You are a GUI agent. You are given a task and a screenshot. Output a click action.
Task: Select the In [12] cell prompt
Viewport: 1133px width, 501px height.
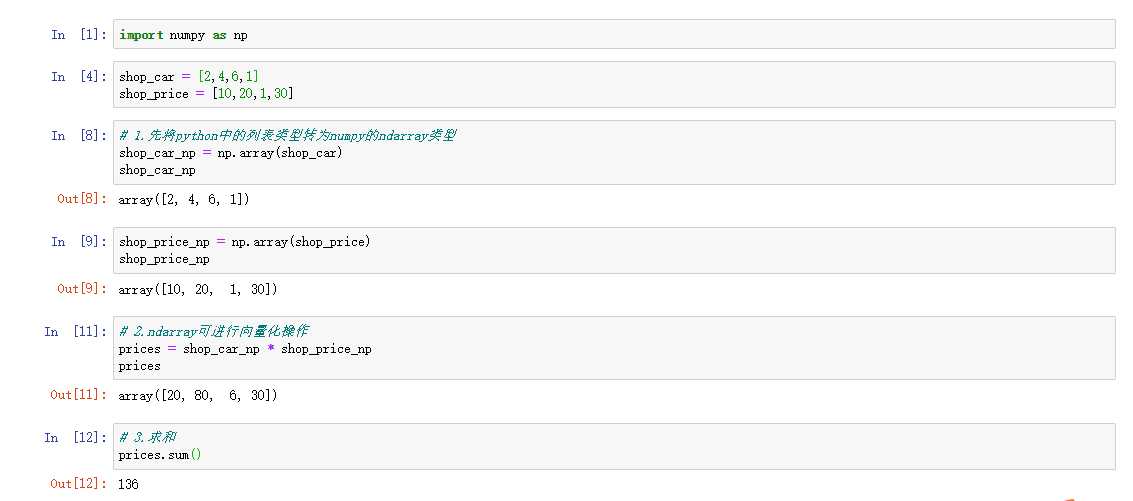[74, 438]
